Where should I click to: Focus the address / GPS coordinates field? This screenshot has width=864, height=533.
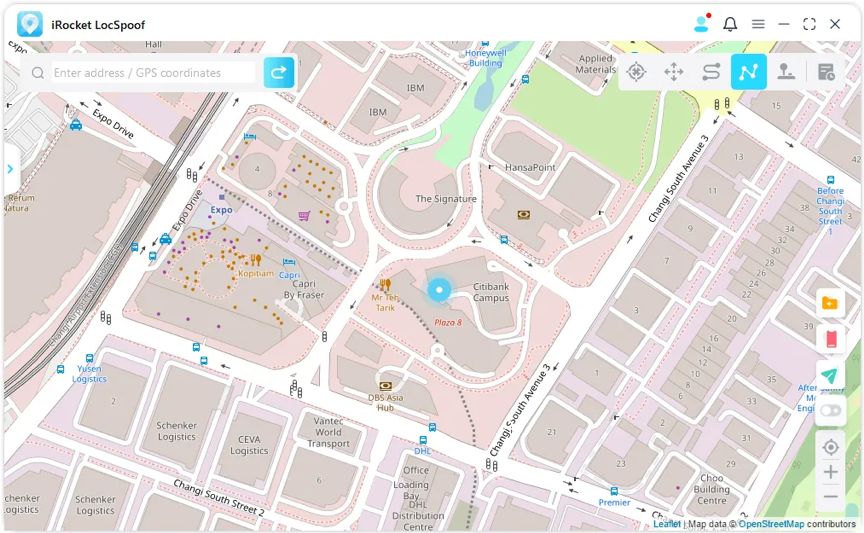tap(150, 73)
